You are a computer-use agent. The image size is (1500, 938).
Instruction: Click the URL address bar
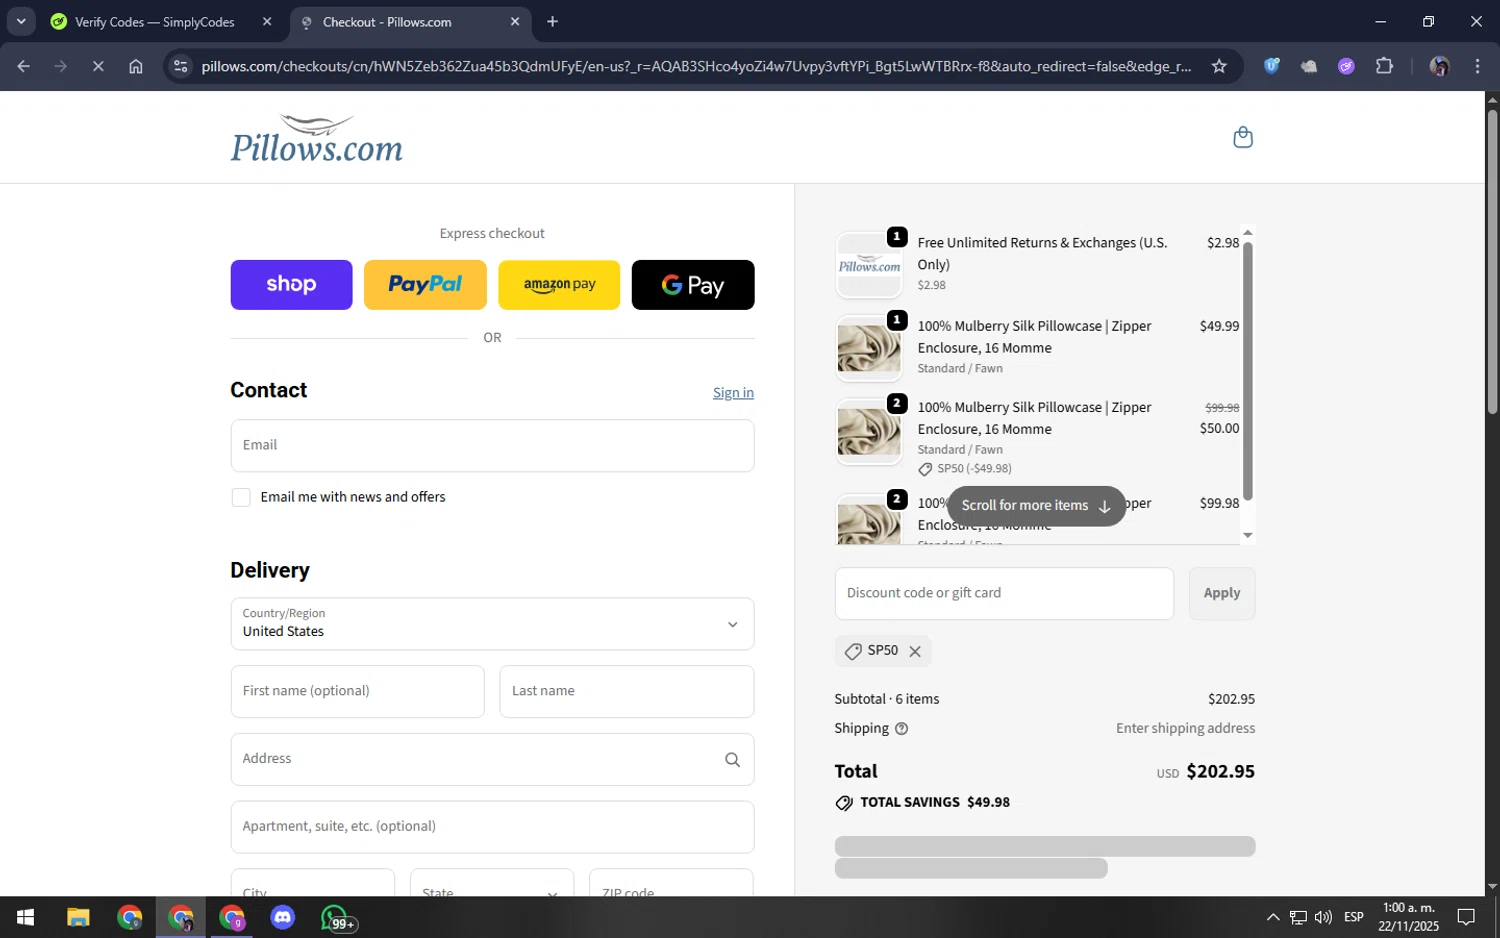695,67
